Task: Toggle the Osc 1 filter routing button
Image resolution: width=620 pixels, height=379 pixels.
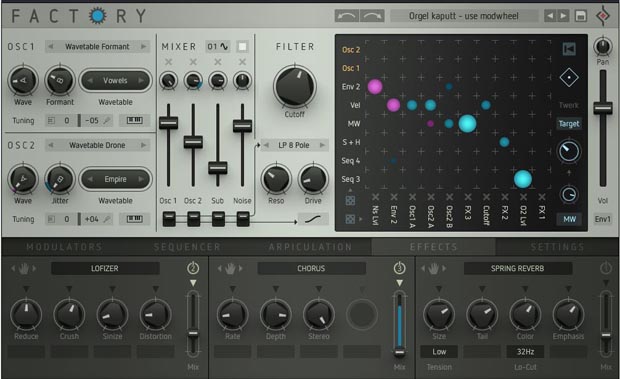Action: 169,219
